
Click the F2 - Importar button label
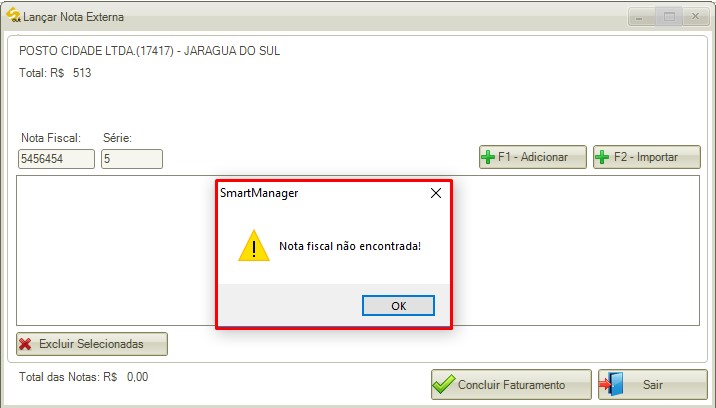pyautogui.click(x=646, y=157)
